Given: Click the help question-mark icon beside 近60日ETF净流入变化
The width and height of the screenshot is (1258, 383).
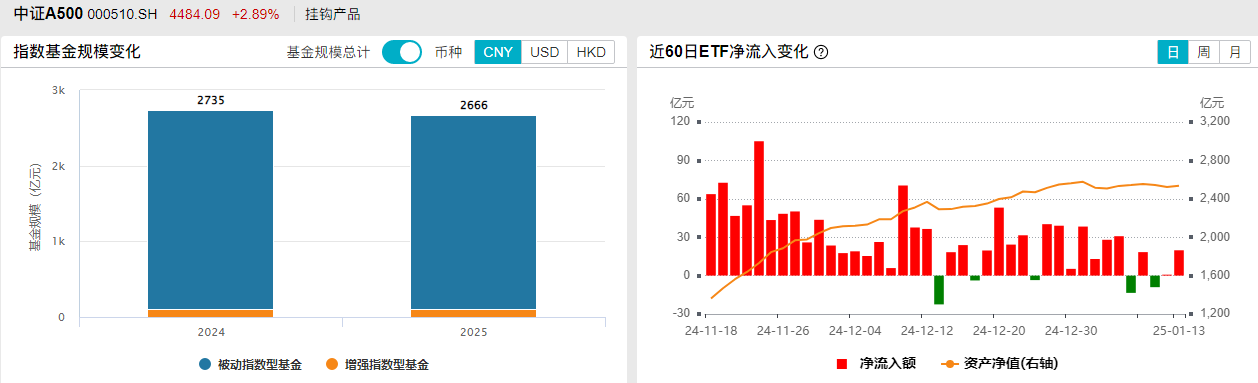Looking at the screenshot, I should (x=821, y=53).
